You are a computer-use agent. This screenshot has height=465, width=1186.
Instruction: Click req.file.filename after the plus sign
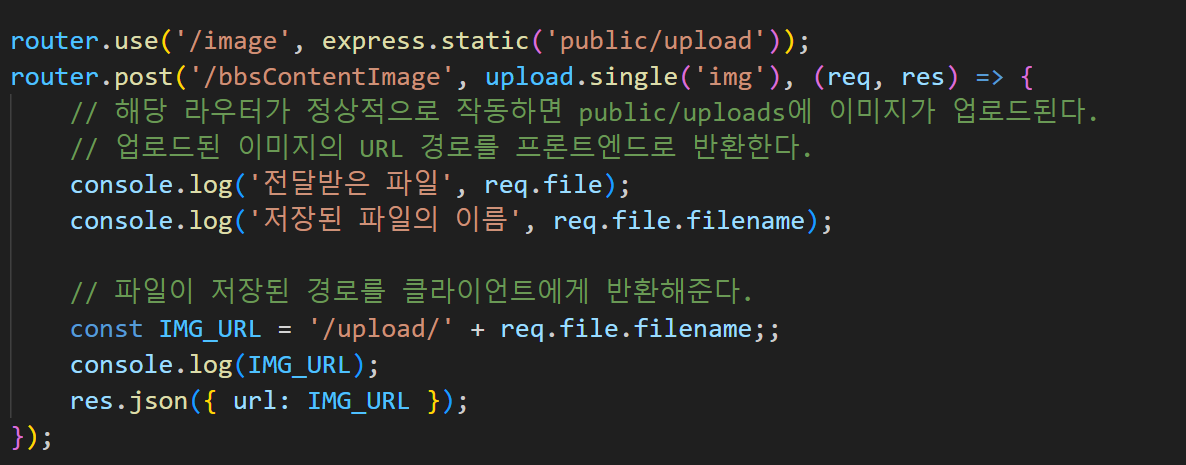626,329
